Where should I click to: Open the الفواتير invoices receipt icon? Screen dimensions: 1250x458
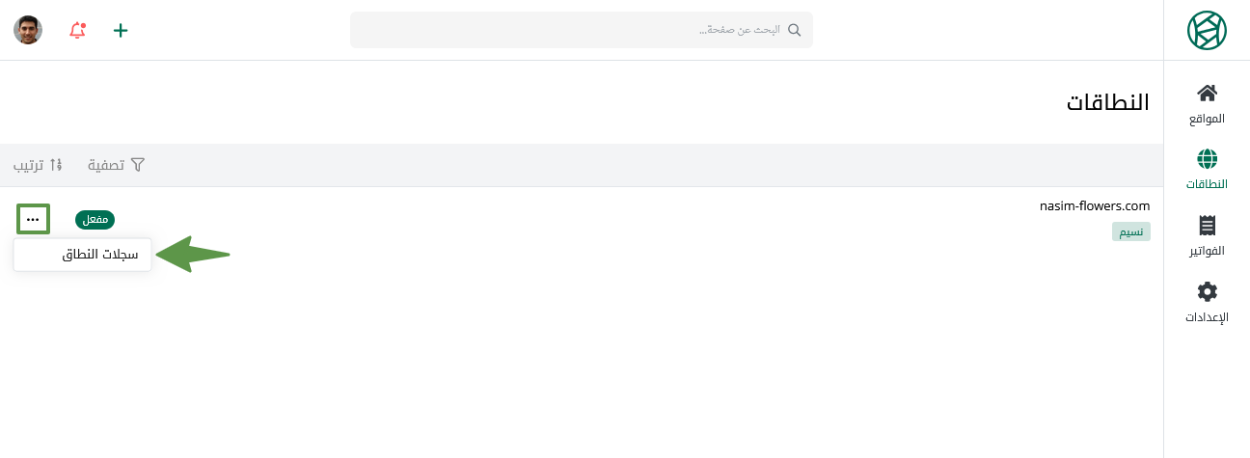(1207, 226)
